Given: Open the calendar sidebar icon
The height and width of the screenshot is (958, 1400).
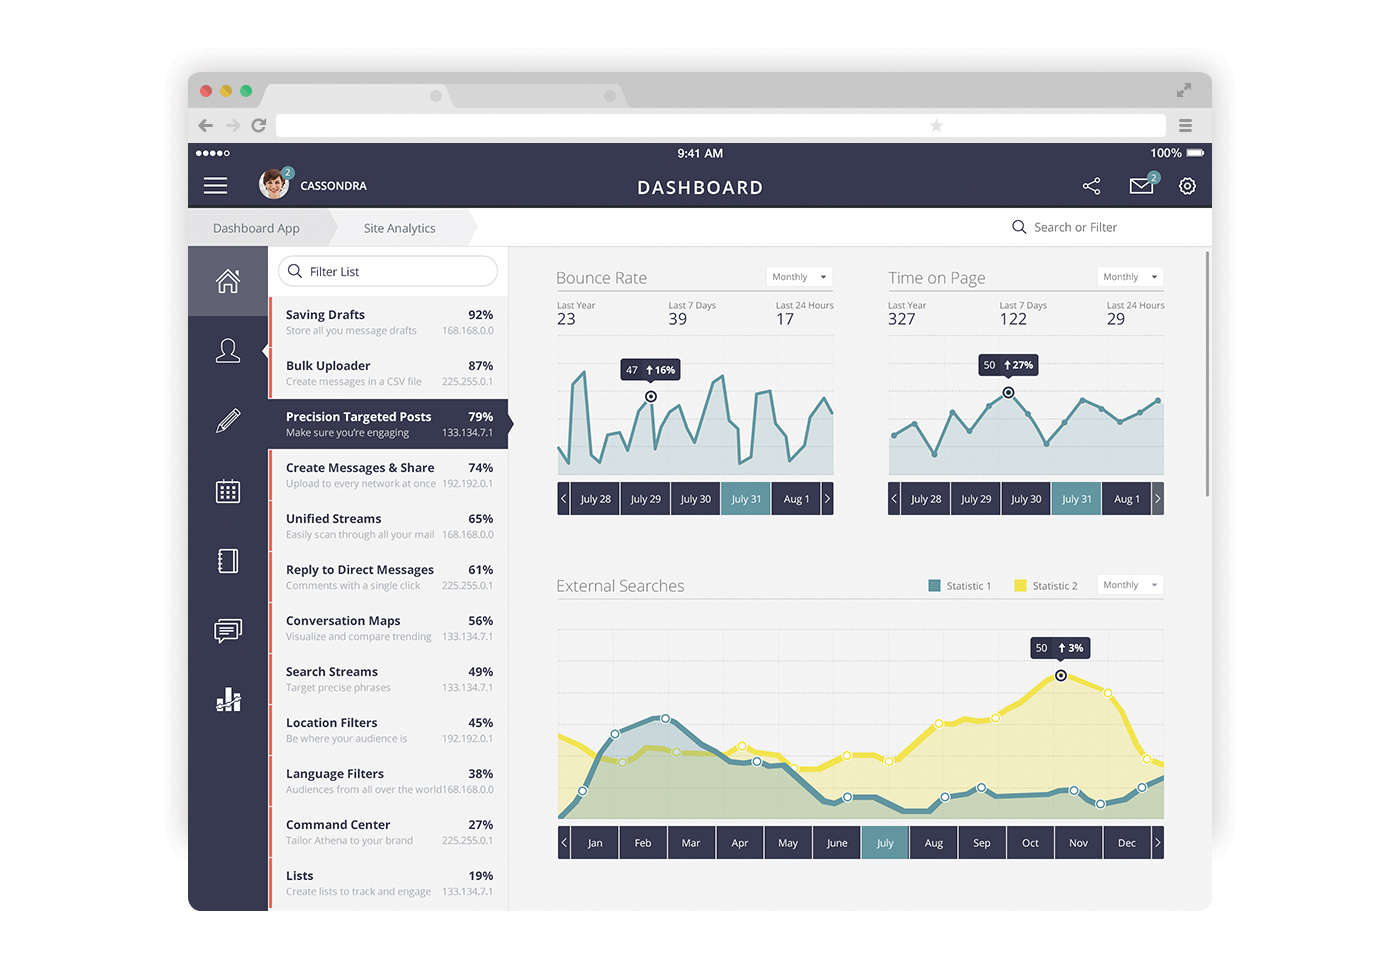Looking at the screenshot, I should [228, 491].
